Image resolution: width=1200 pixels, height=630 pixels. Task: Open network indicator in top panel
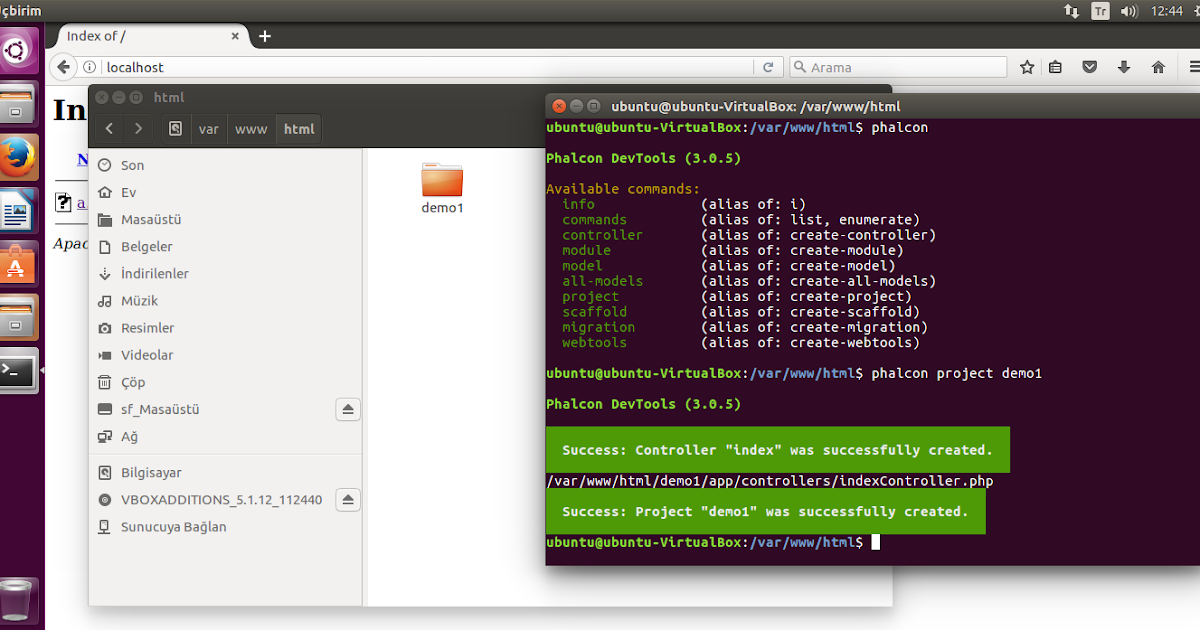coord(1072,11)
